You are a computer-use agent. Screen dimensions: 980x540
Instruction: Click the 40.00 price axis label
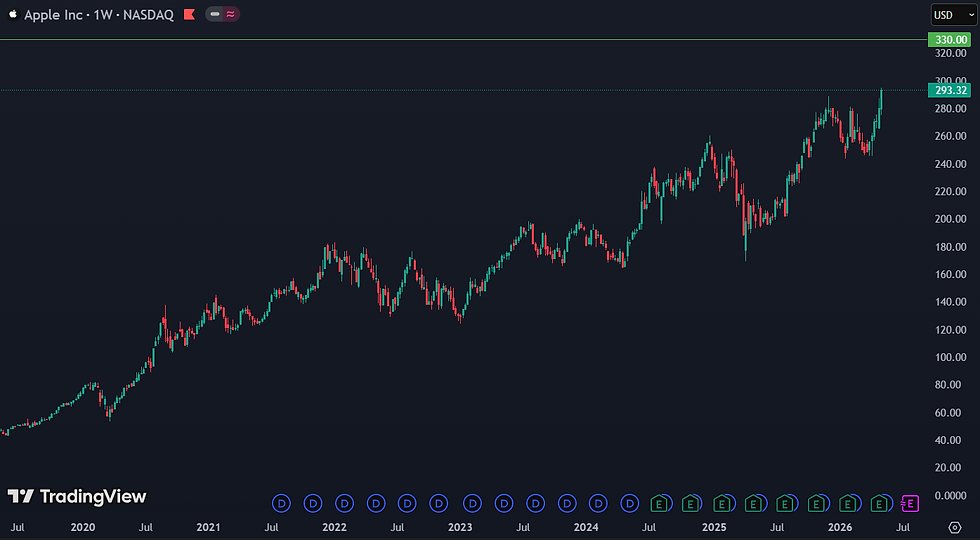pyautogui.click(x=949, y=440)
